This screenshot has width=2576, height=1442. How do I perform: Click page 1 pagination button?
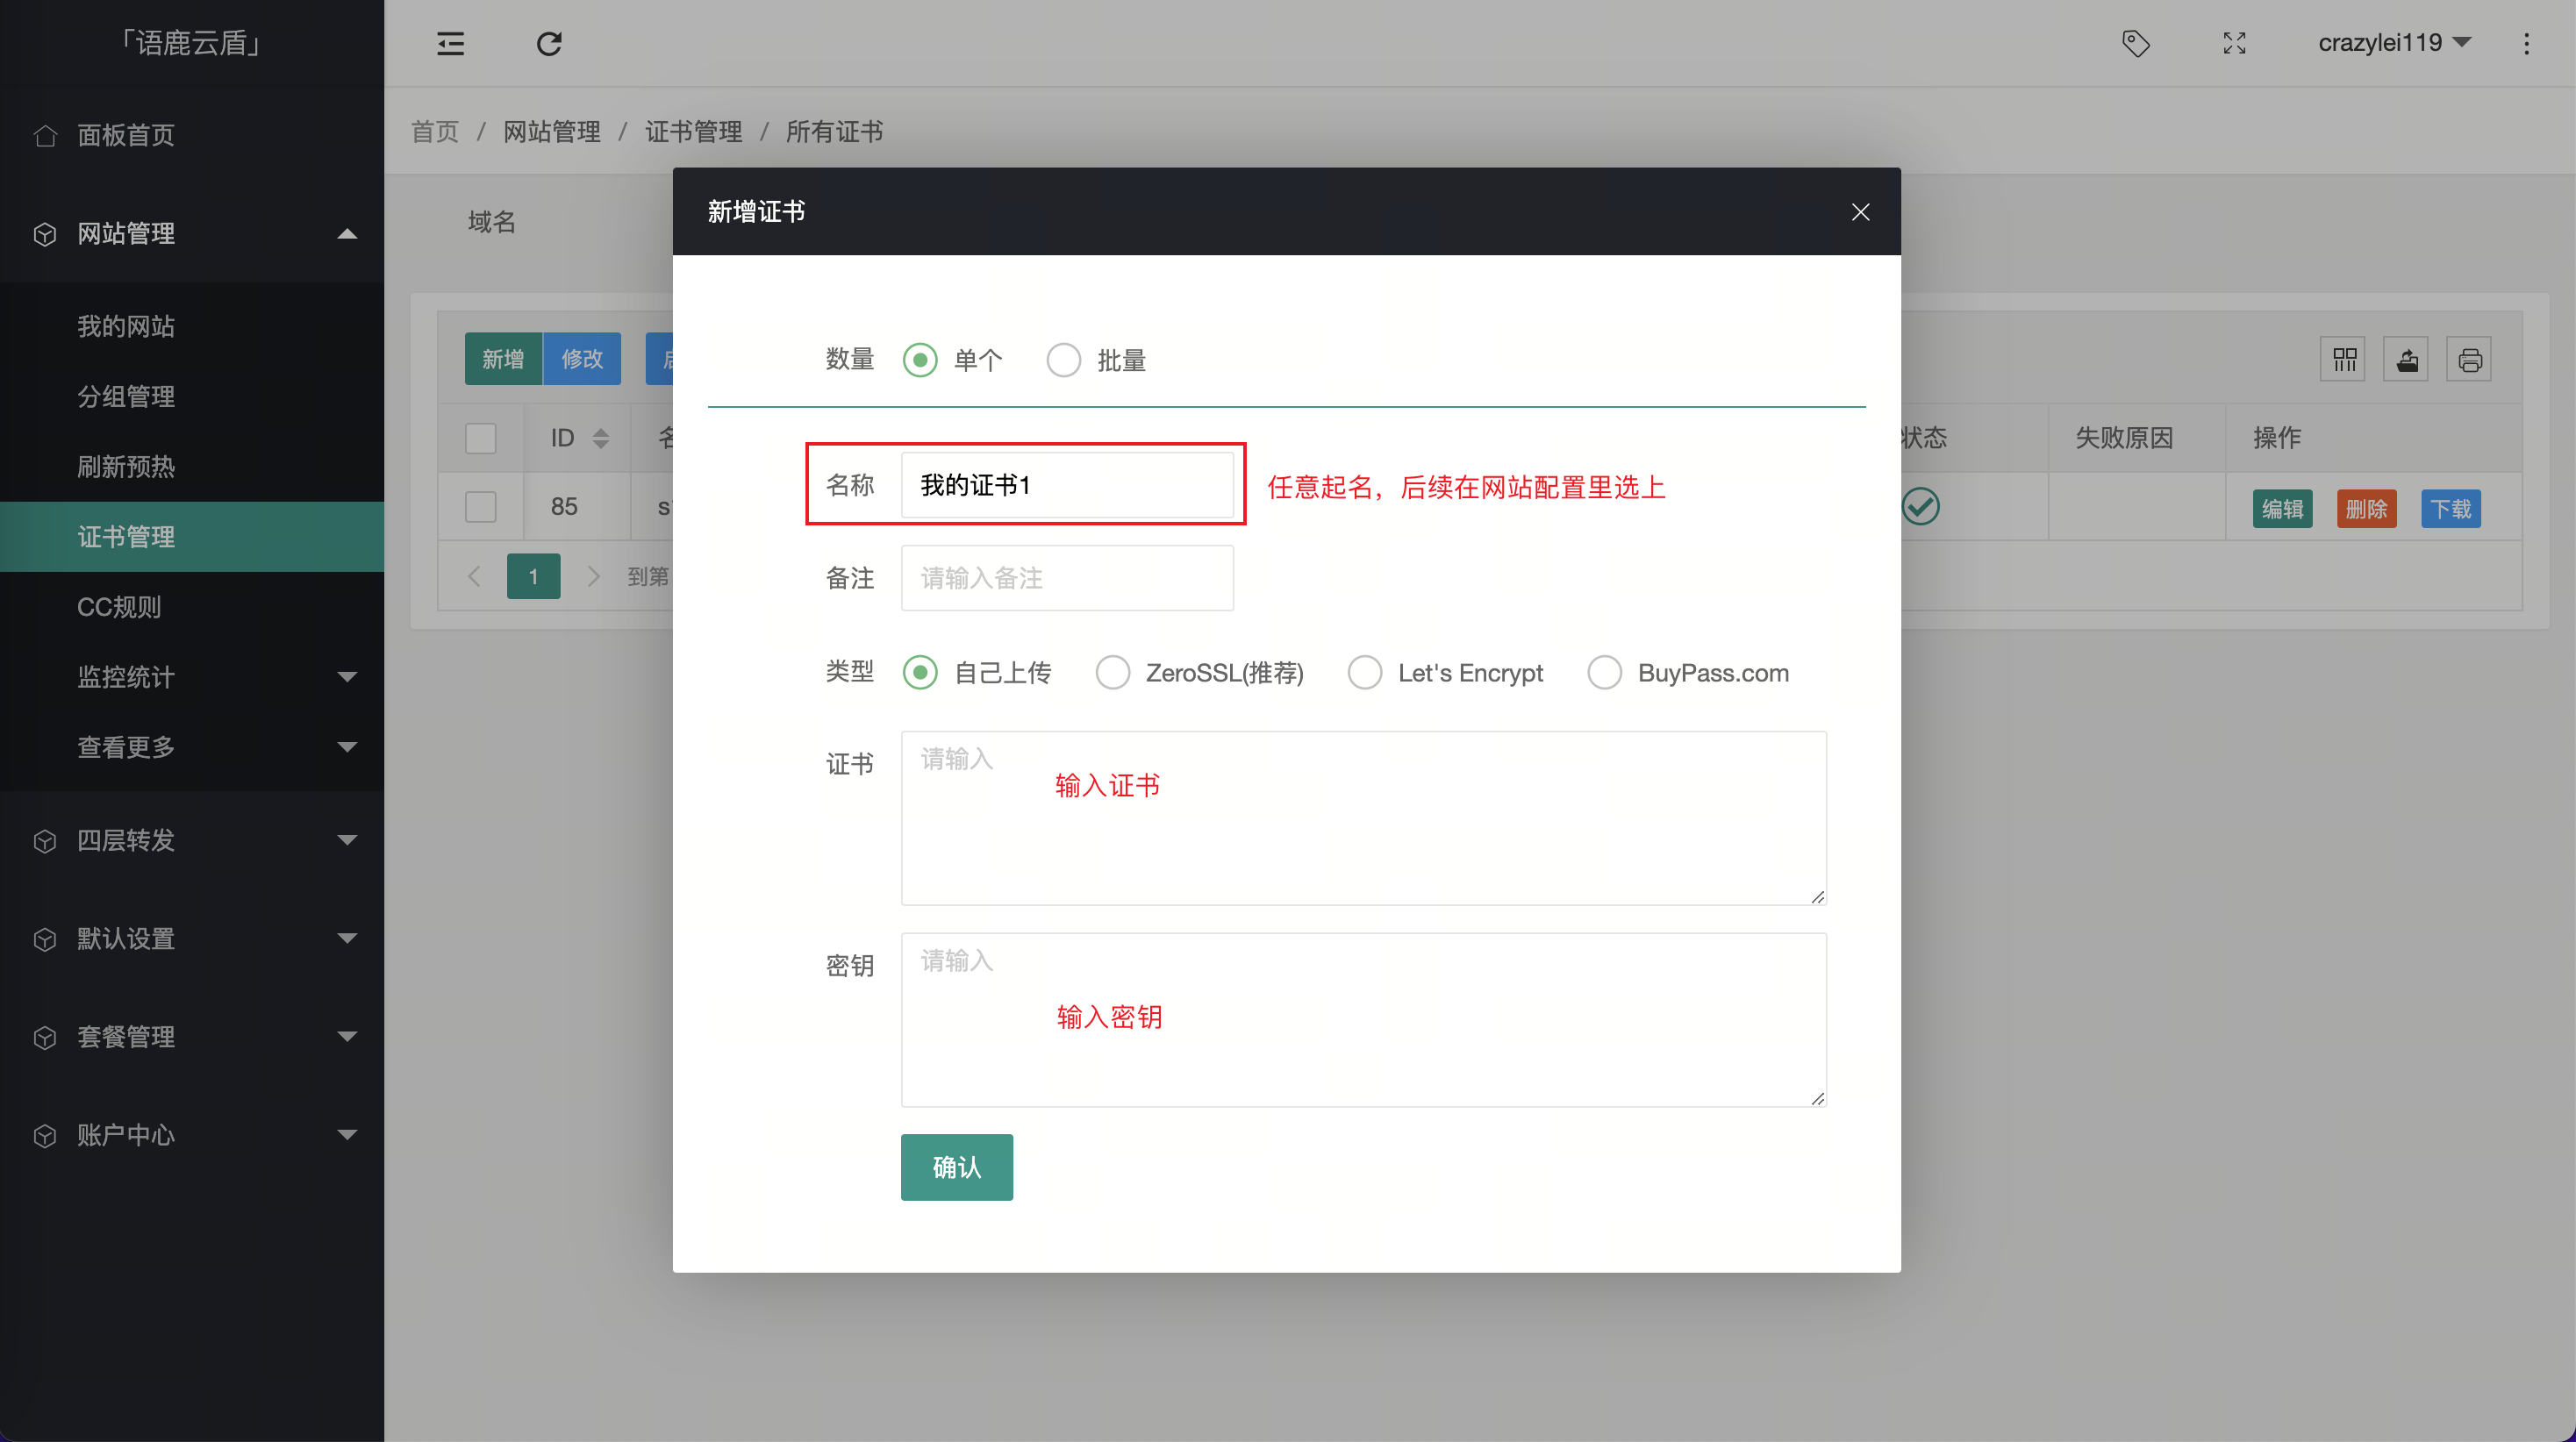coord(533,576)
